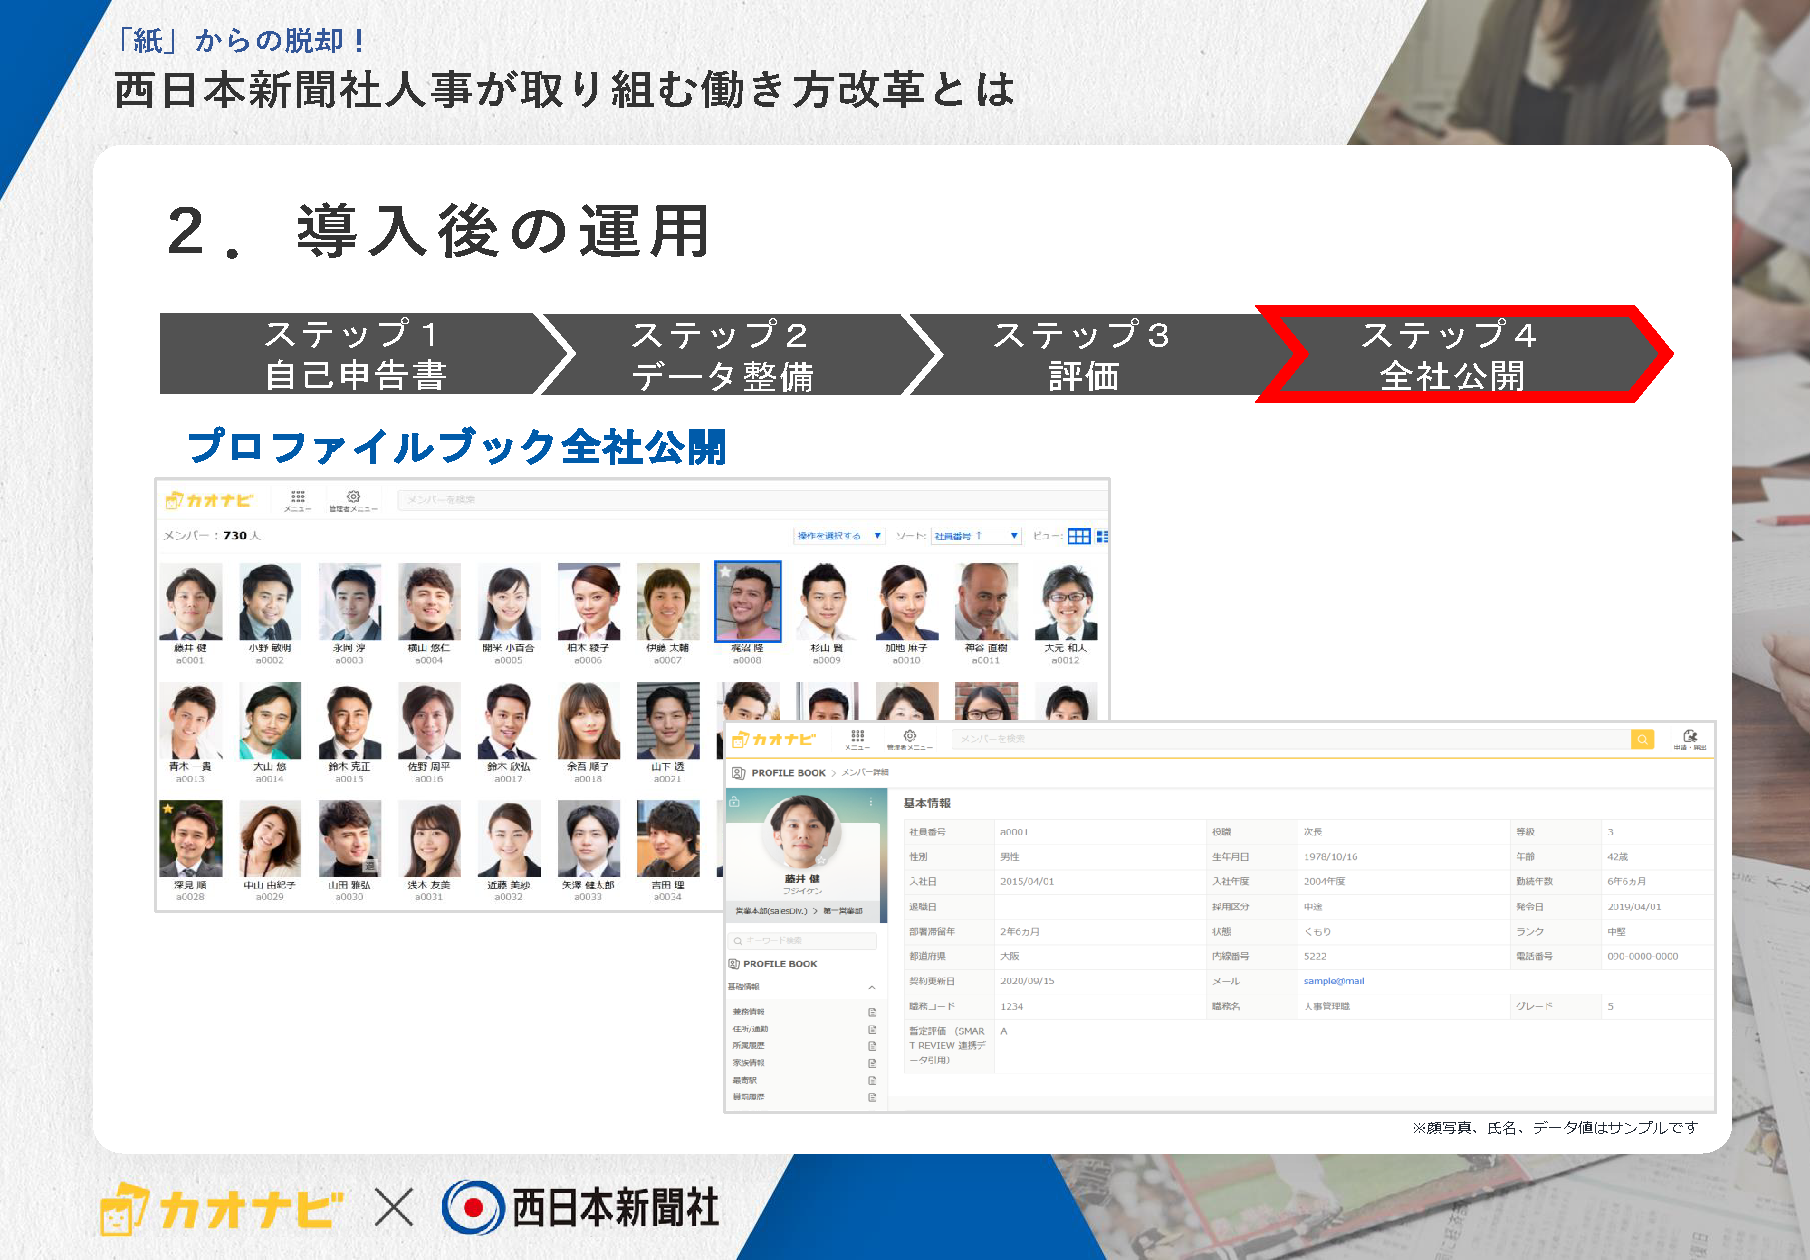Viewport: 1810px width, 1260px height.
Task: Open 大山 悠 a0014 photo thumbnail
Action: click(269, 721)
